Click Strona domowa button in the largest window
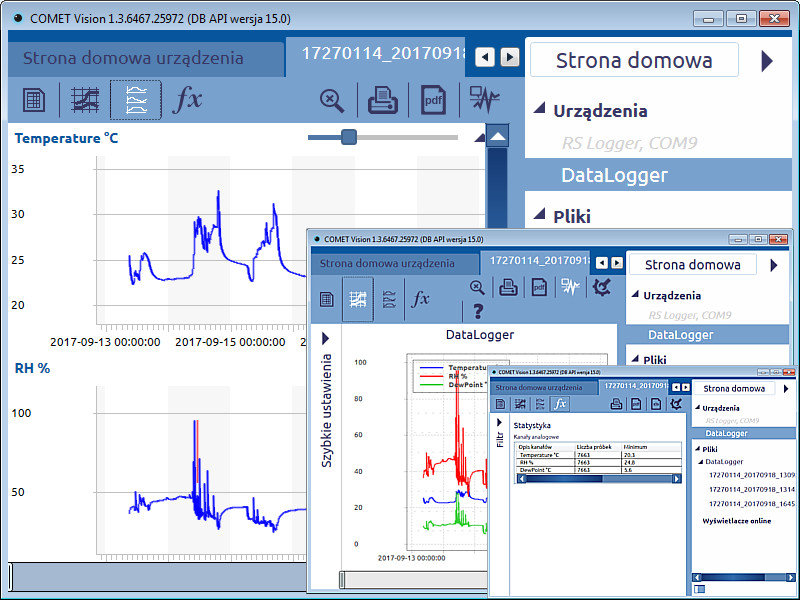Viewport: 800px width, 600px height. click(634, 60)
